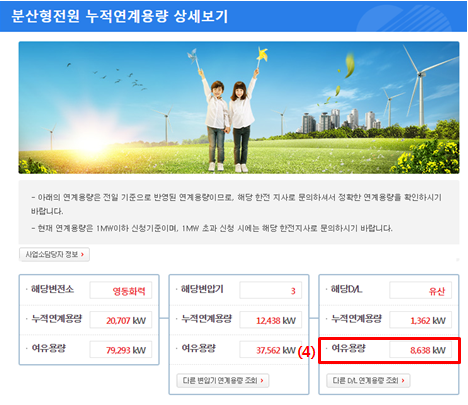The width and height of the screenshot is (468, 405).
Task: Click the 해당변전소 label
Action: click(x=52, y=289)
